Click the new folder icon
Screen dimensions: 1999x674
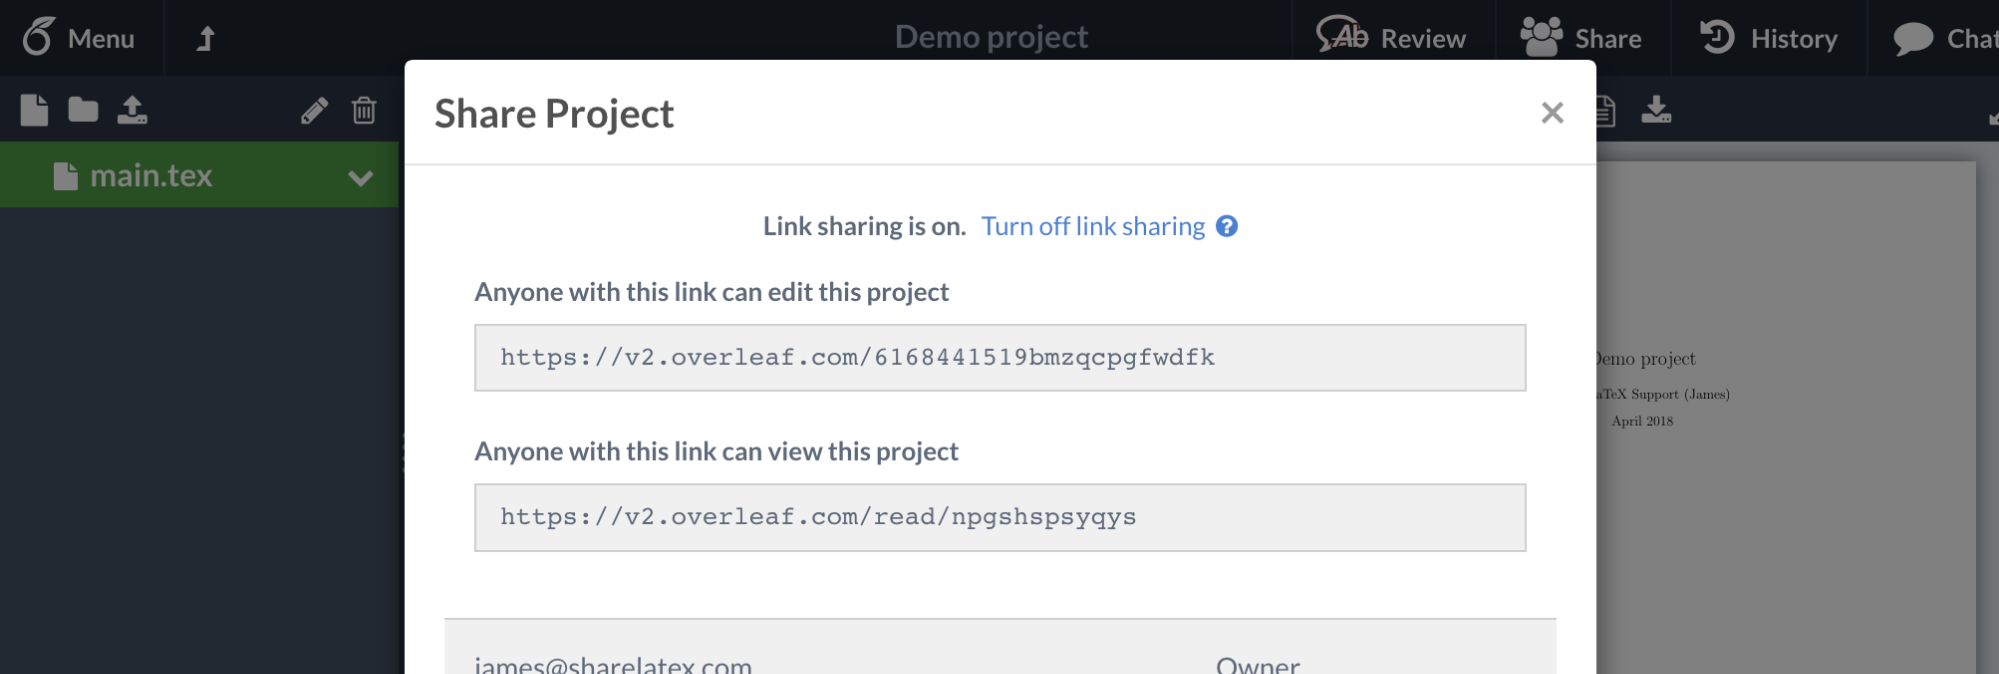(x=83, y=110)
